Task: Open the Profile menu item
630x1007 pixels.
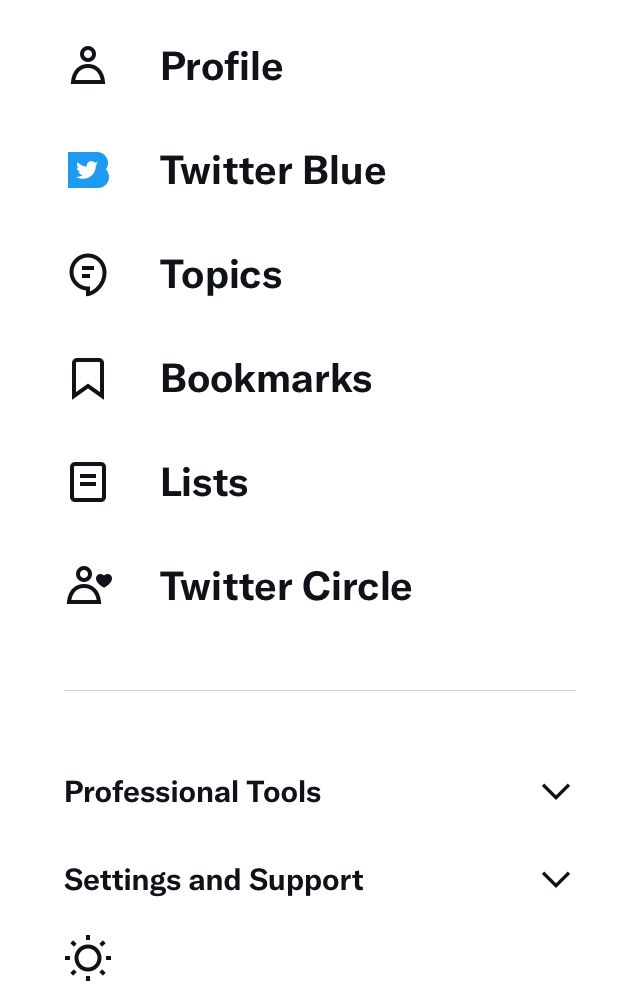Action: [222, 66]
